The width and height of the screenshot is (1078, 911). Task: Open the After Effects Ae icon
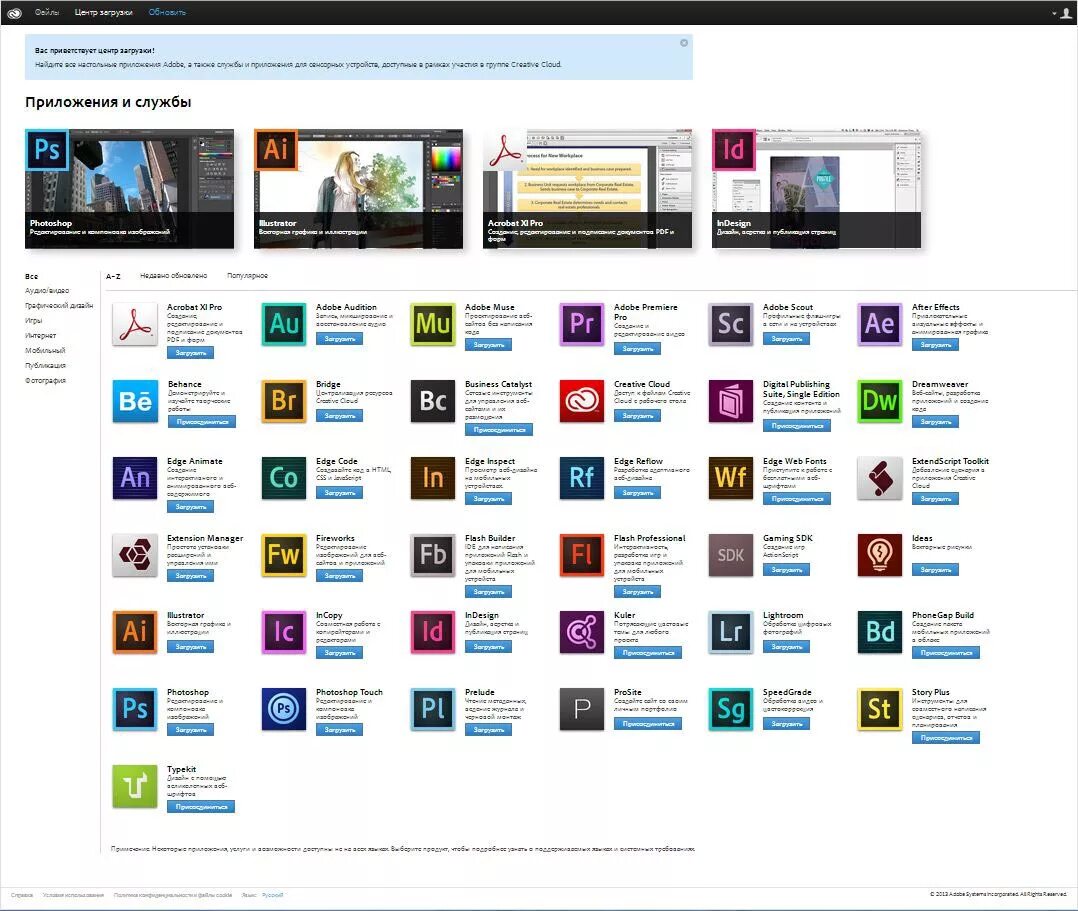[x=880, y=324]
